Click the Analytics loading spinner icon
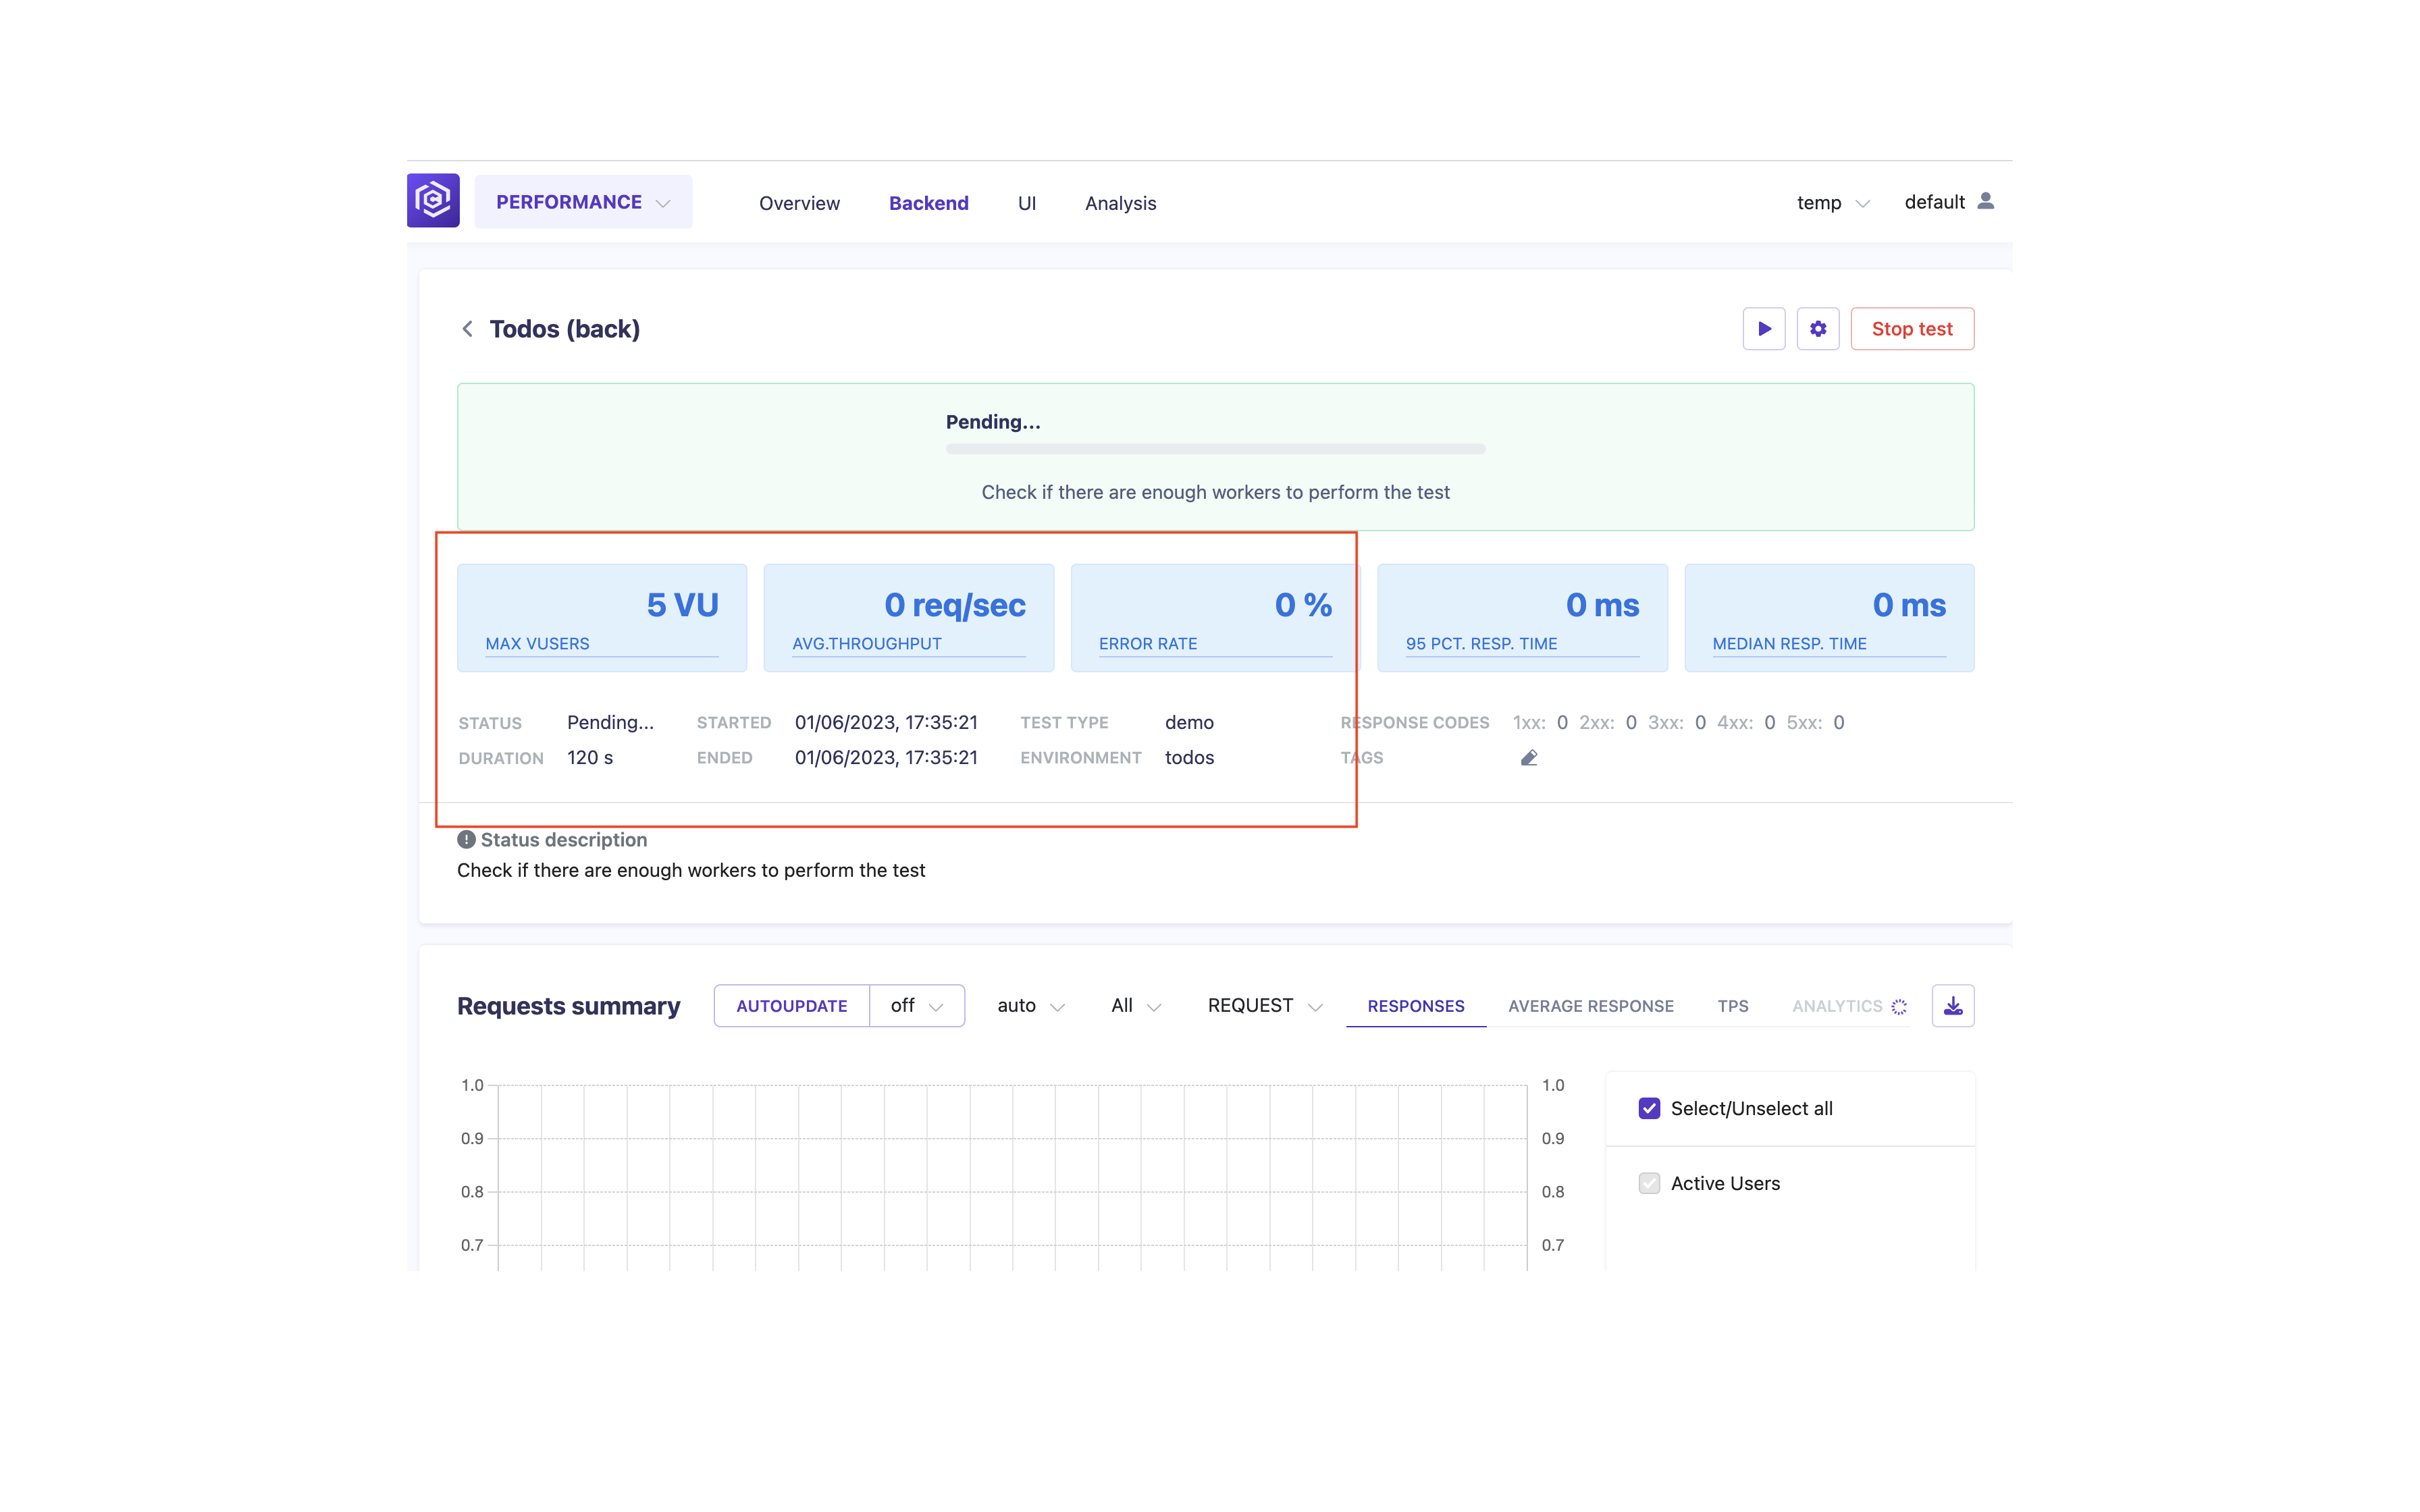This screenshot has height=1512, width=2420. click(x=1899, y=1007)
